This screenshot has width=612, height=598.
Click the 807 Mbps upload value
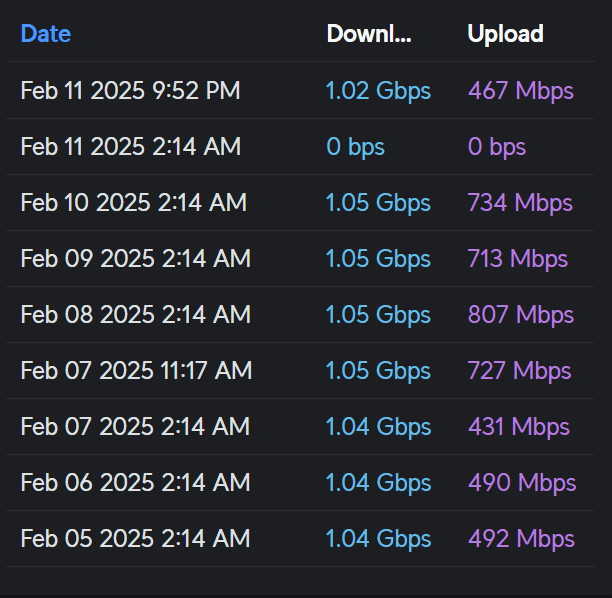point(521,315)
